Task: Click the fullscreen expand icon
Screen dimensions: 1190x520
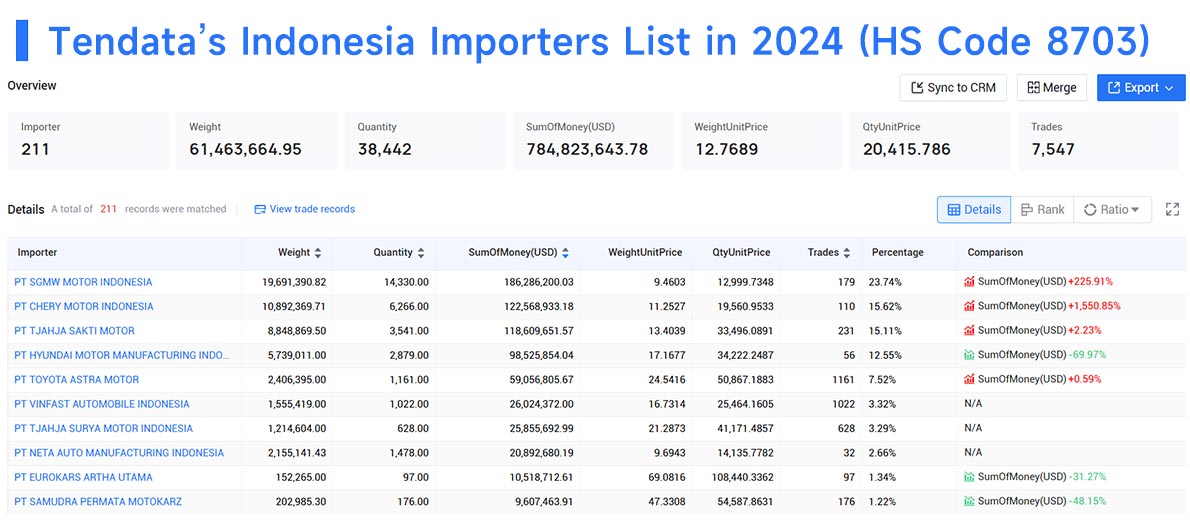Action: pos(1172,210)
